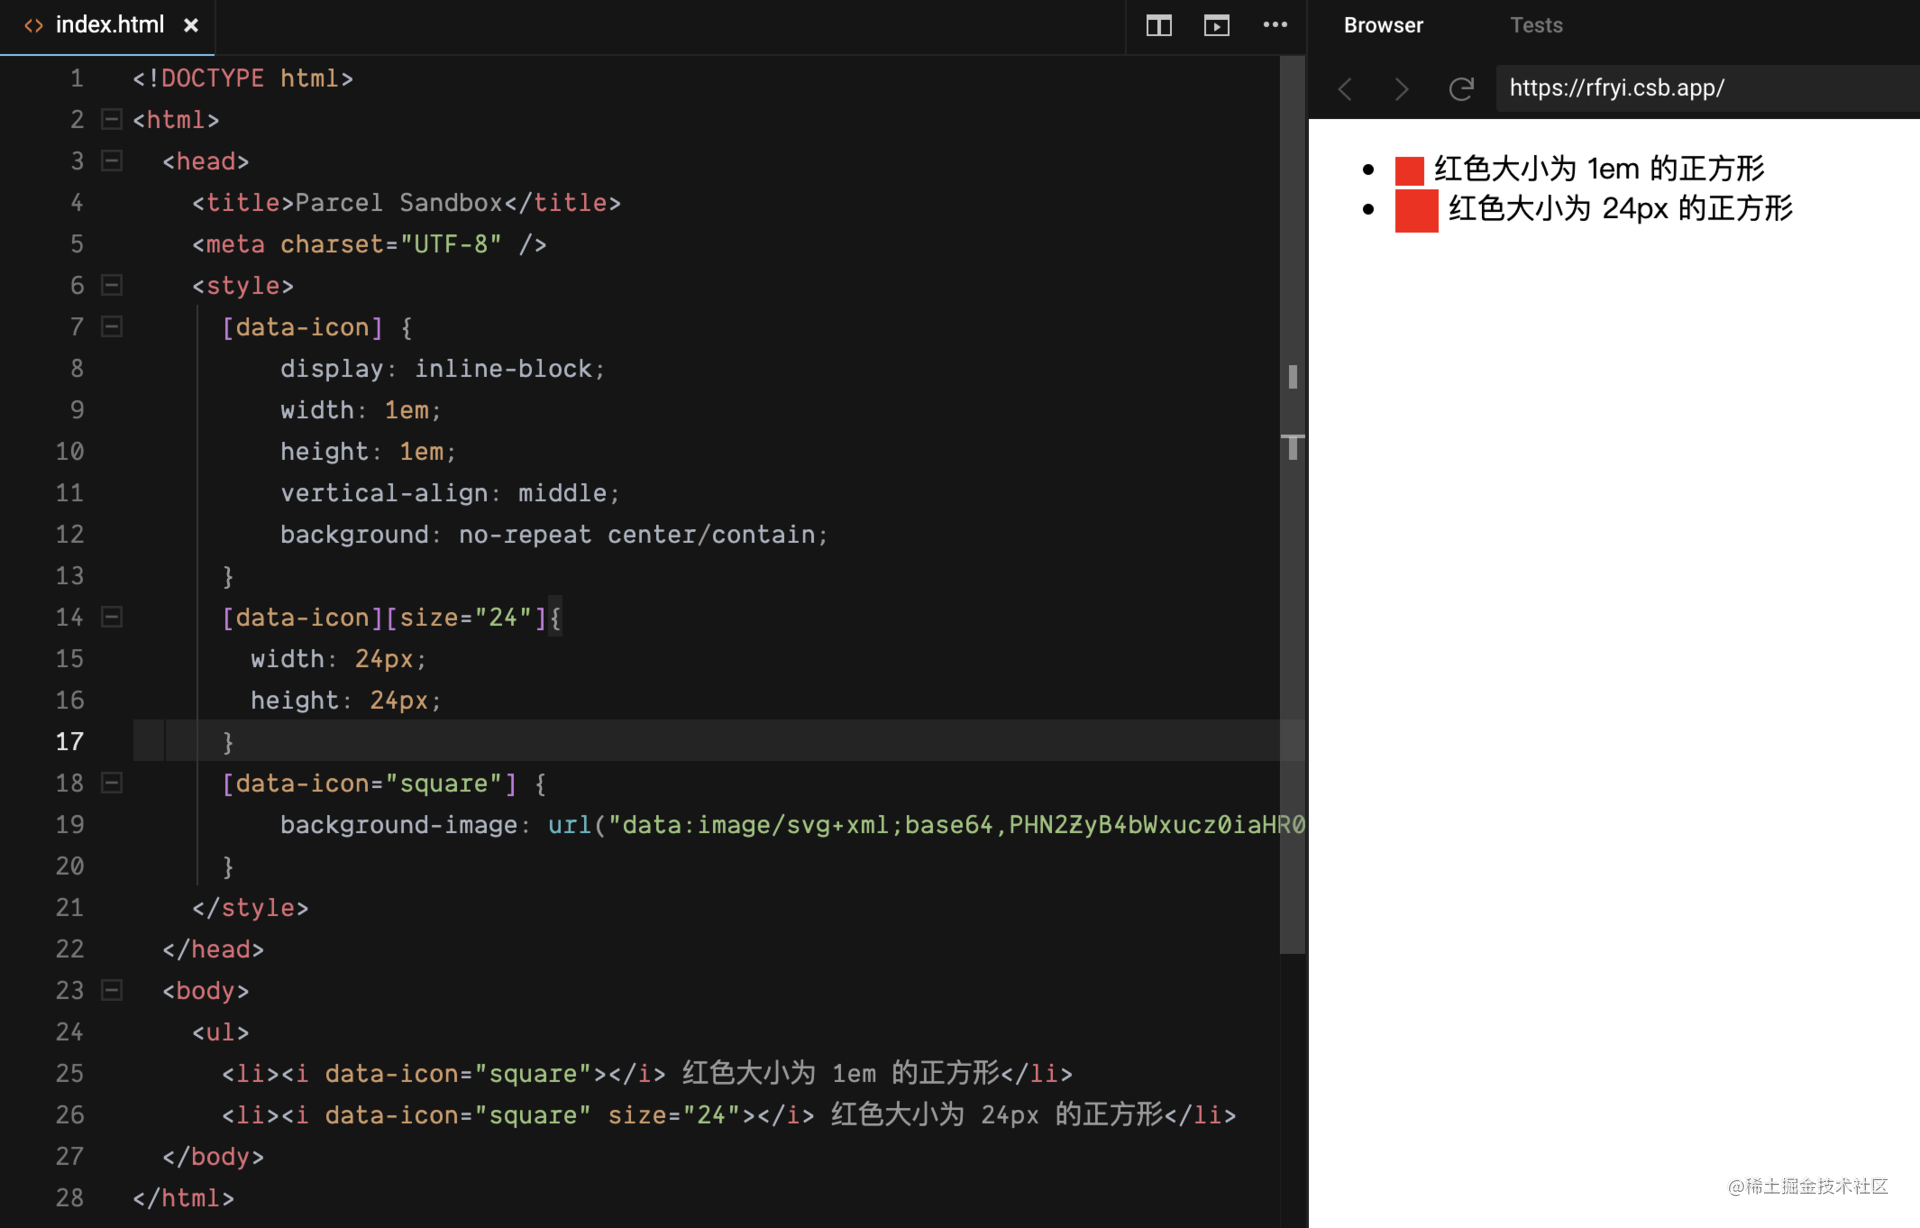Click the orange code icon on index.html tab
This screenshot has height=1228, width=1920.
(32, 25)
